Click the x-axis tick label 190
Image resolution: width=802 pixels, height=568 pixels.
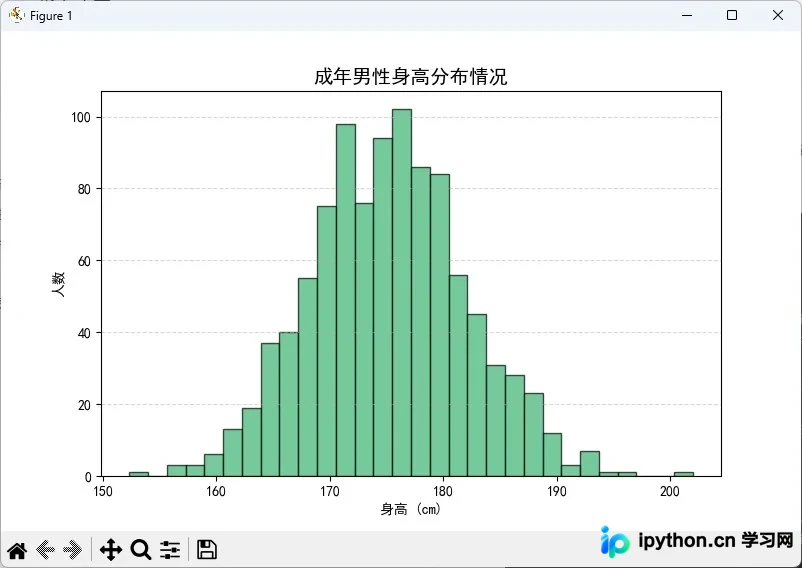(557, 491)
